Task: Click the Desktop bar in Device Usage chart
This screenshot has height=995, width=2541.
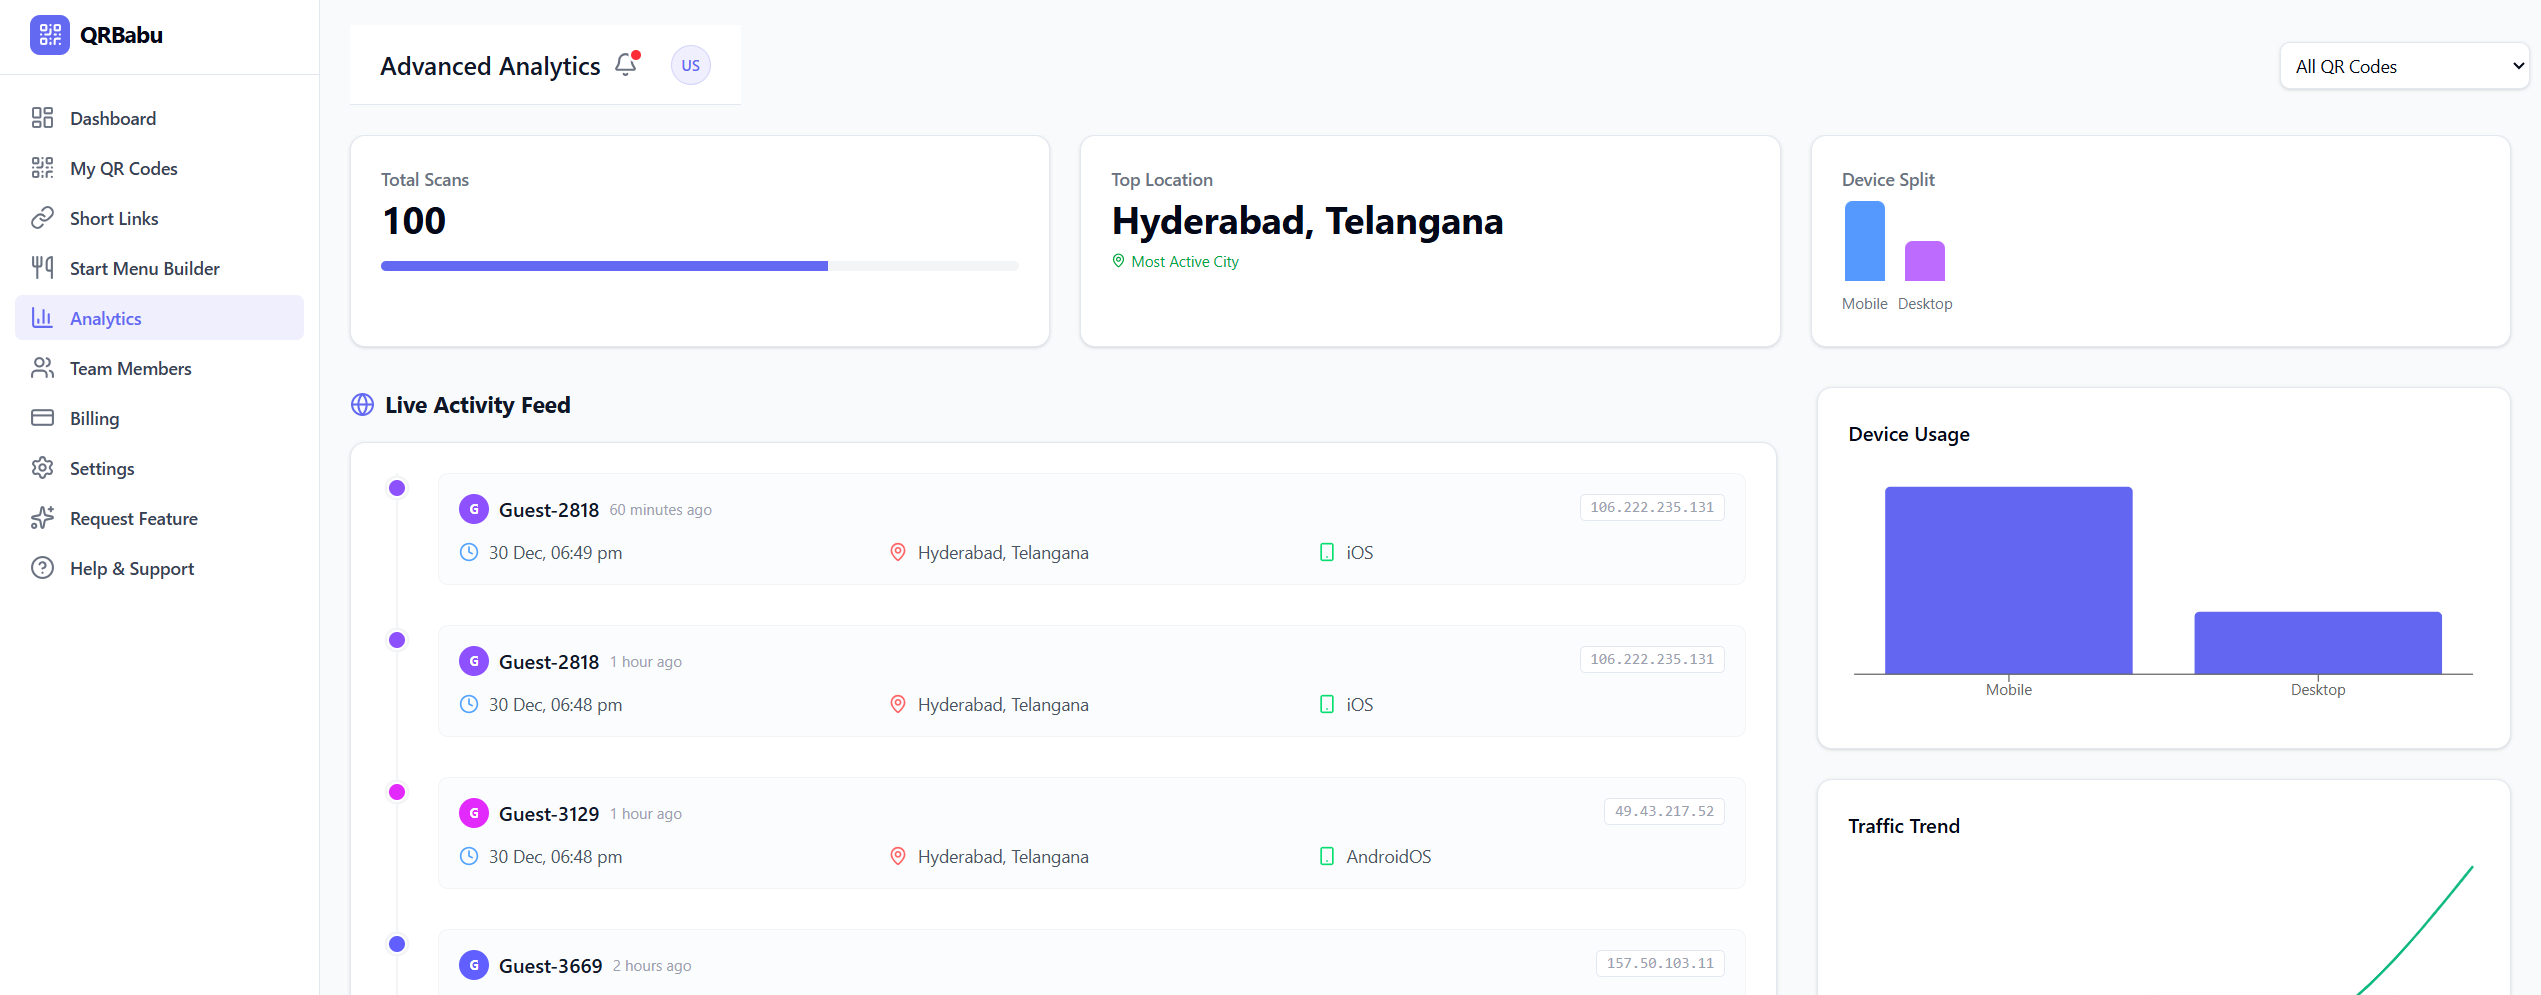Action: coord(2318,643)
